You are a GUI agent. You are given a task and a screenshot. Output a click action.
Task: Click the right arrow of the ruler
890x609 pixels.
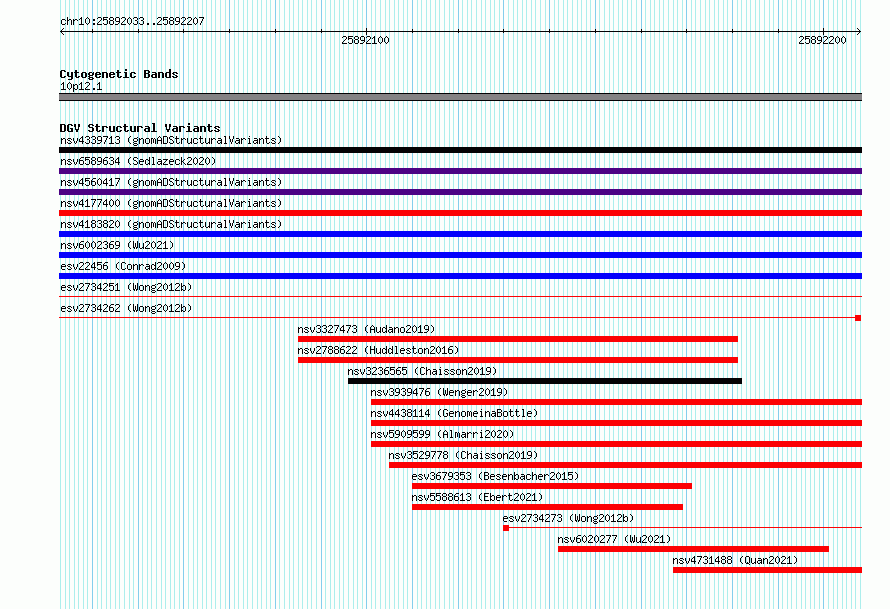click(859, 31)
